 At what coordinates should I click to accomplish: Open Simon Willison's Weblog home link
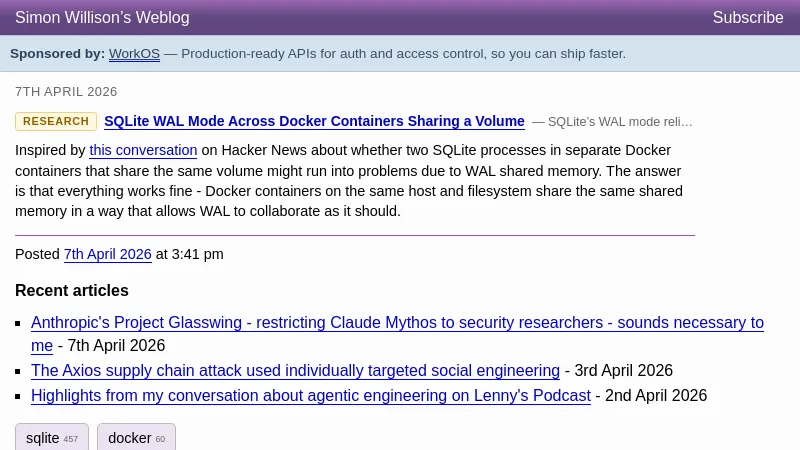pyautogui.click(x=102, y=18)
